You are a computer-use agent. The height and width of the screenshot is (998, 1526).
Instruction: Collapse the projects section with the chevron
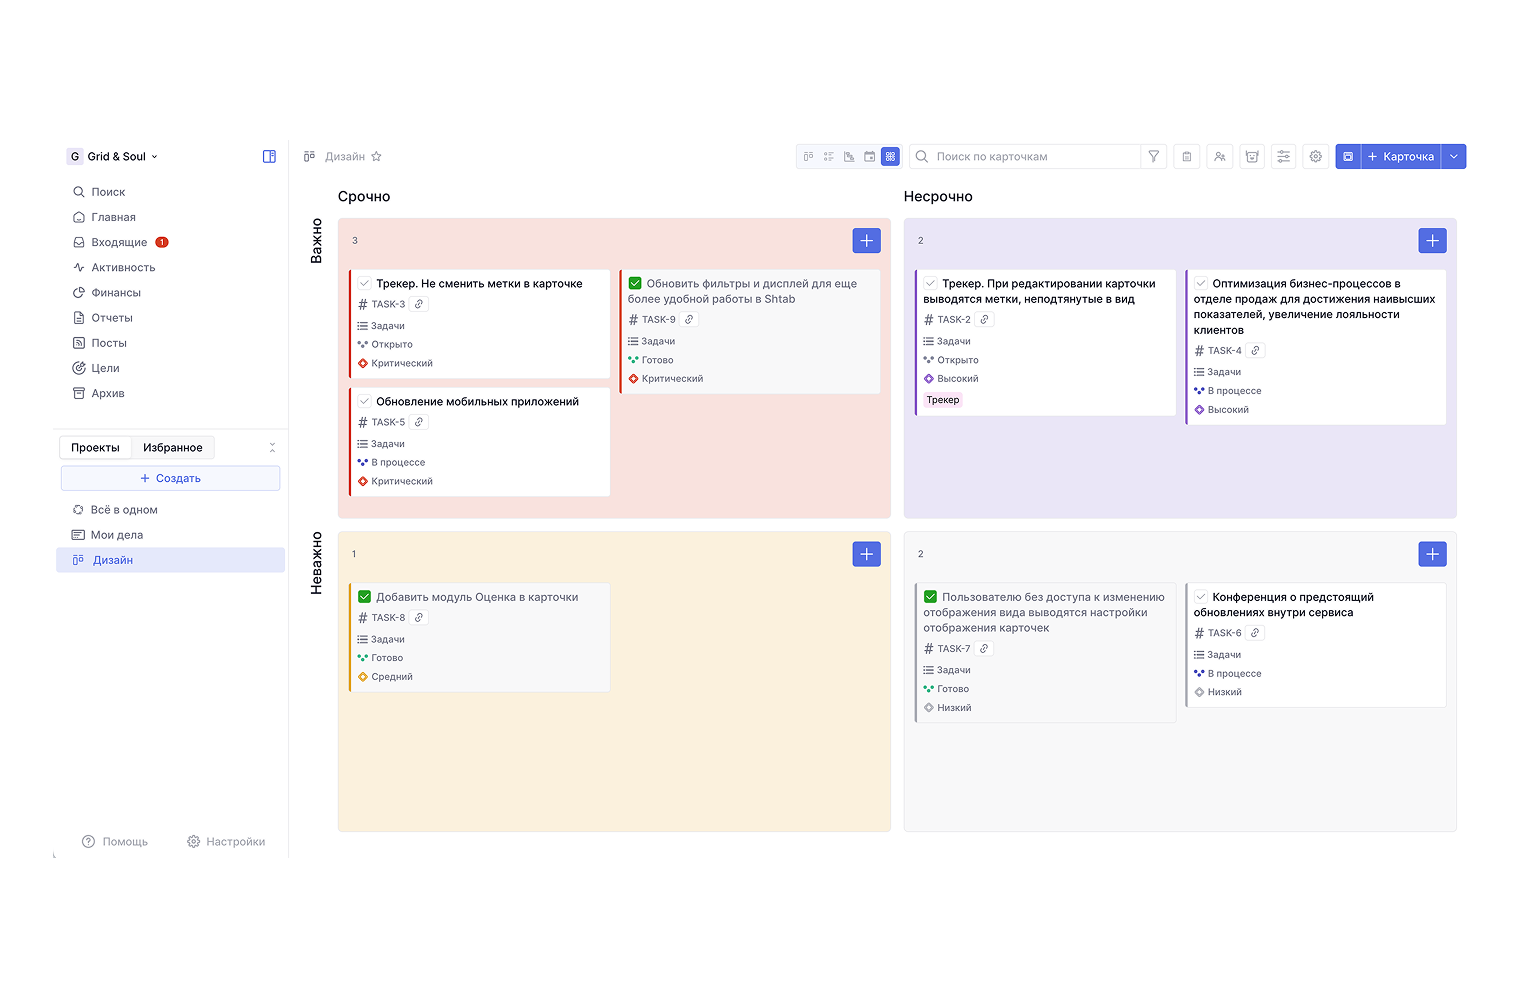point(272,448)
